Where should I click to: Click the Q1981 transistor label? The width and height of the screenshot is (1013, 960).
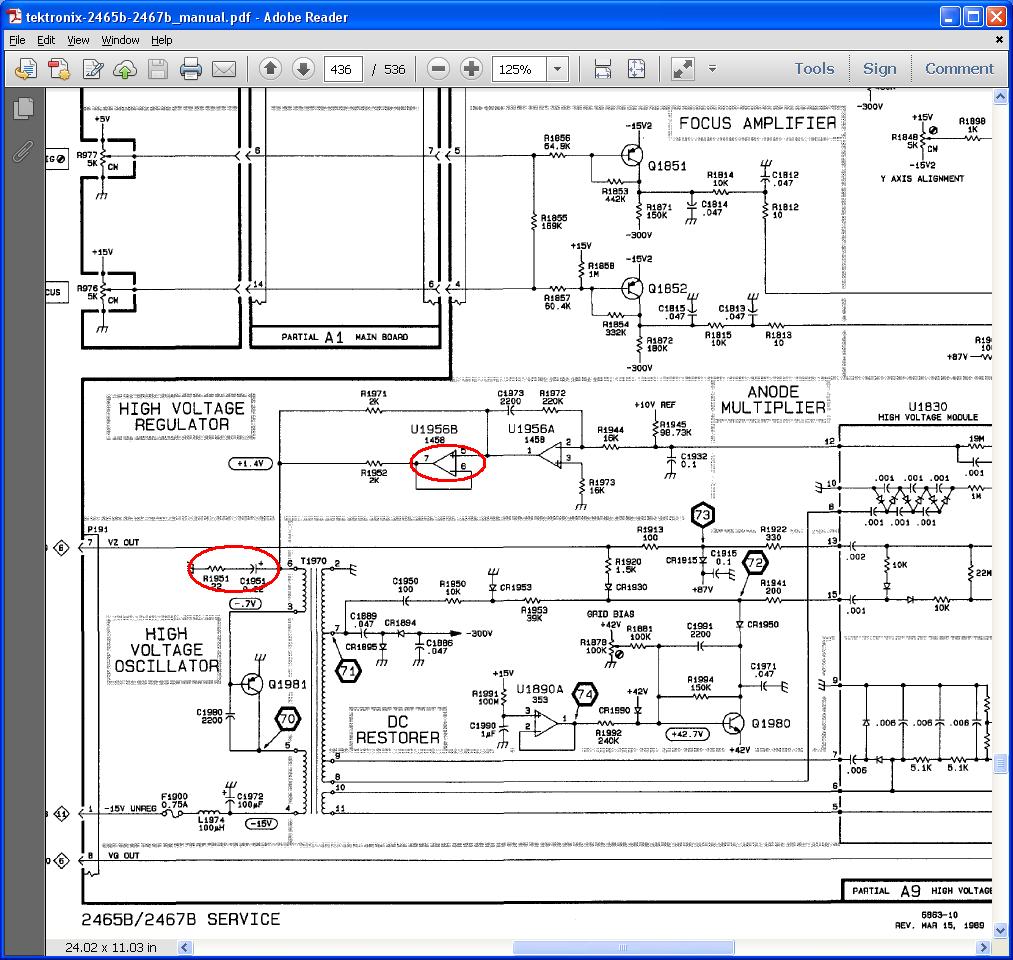[287, 685]
